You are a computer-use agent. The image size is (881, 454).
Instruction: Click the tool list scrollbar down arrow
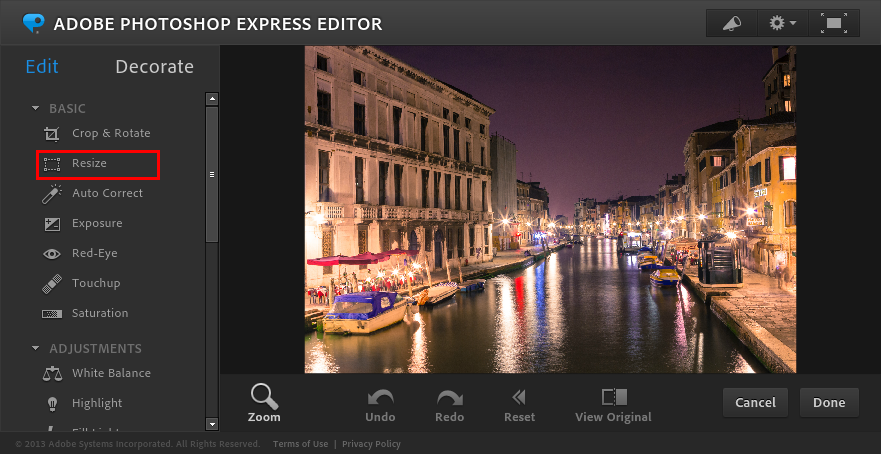click(x=212, y=424)
